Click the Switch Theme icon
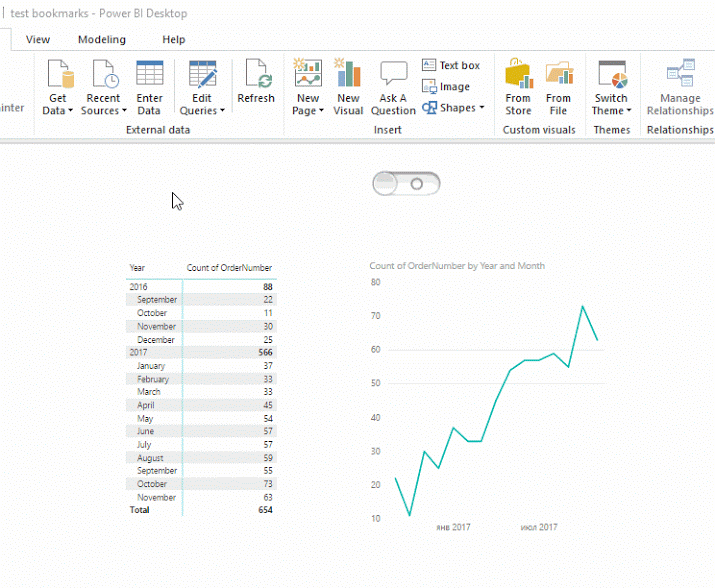Image resolution: width=715 pixels, height=588 pixels. [x=612, y=73]
